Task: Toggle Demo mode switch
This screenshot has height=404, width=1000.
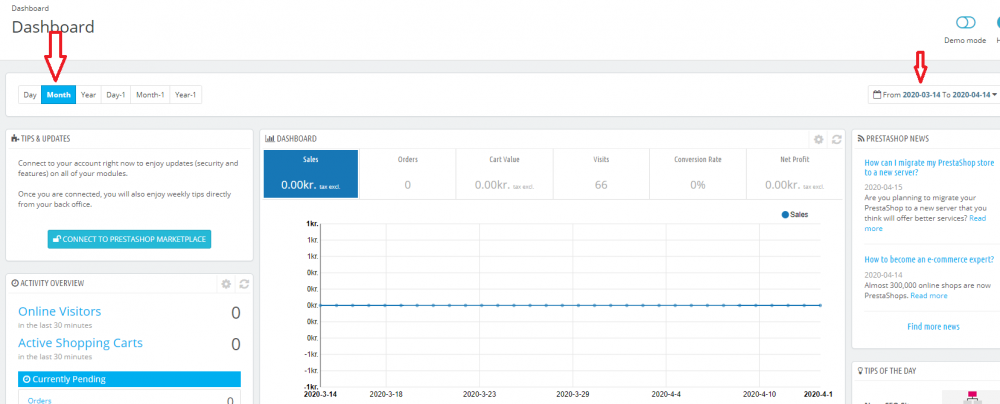Action: [965, 22]
